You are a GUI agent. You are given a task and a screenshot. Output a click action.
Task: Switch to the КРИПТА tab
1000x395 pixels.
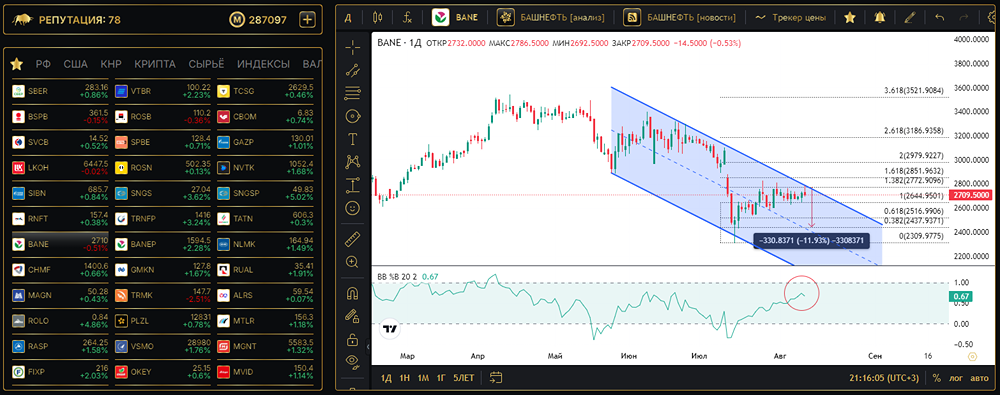[x=155, y=64]
